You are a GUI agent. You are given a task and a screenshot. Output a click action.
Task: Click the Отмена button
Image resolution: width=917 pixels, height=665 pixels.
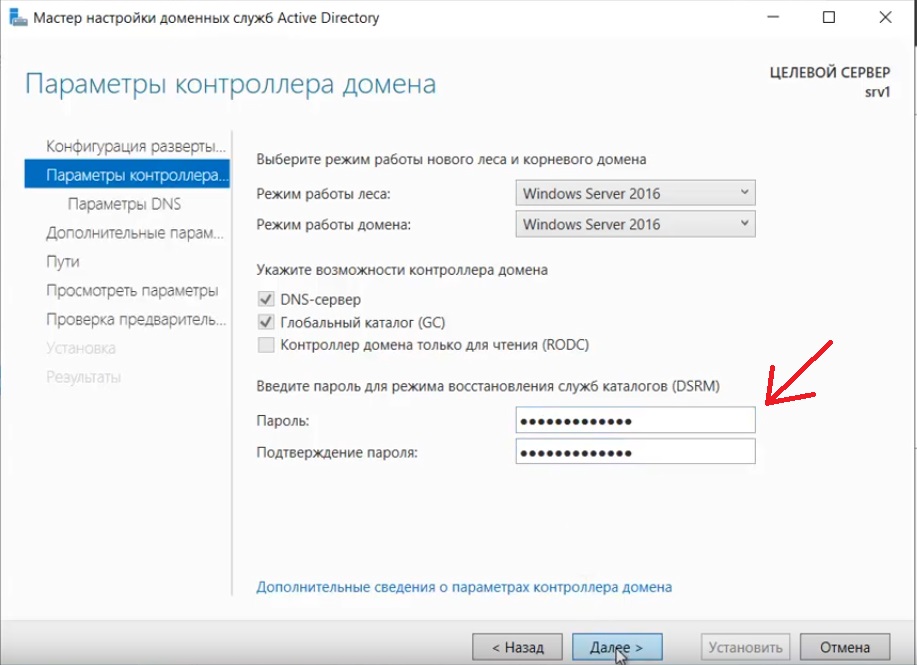[x=843, y=647]
